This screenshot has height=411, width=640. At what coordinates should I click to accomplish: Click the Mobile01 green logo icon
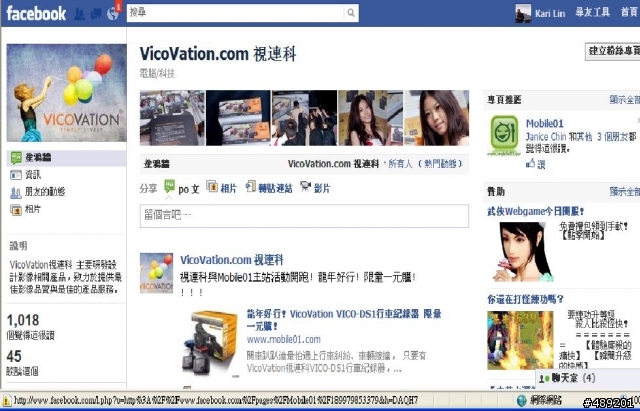pos(504,135)
